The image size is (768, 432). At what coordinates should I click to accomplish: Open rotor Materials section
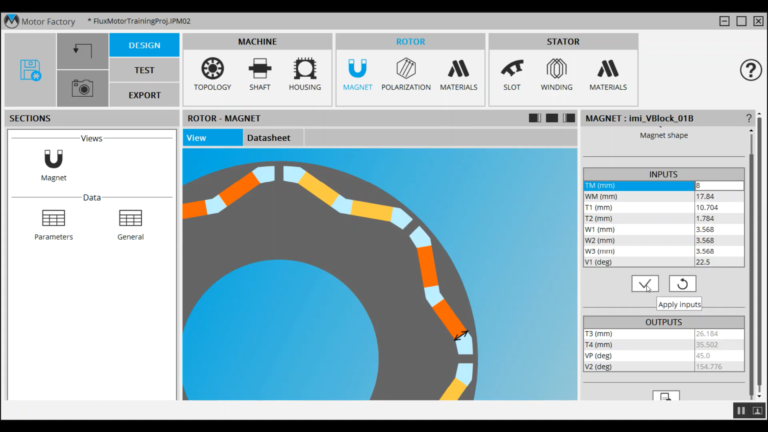[x=458, y=74]
